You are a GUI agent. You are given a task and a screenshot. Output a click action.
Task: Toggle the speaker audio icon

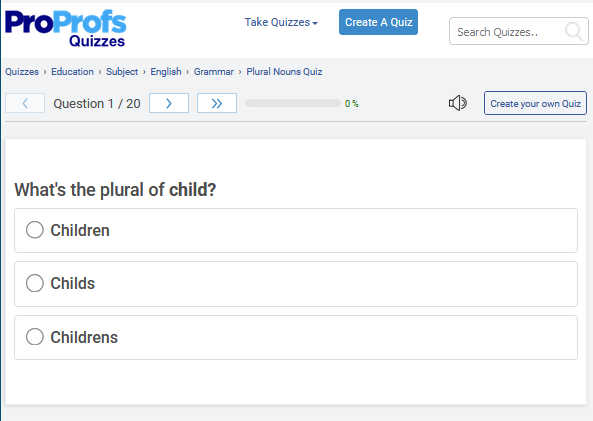tap(458, 103)
